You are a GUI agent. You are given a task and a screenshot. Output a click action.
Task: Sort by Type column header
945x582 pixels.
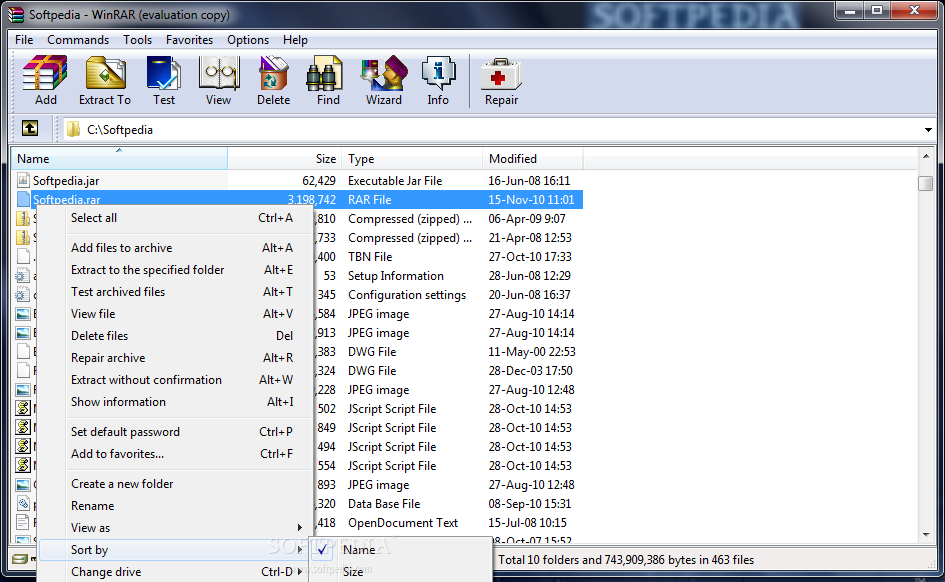tap(412, 158)
